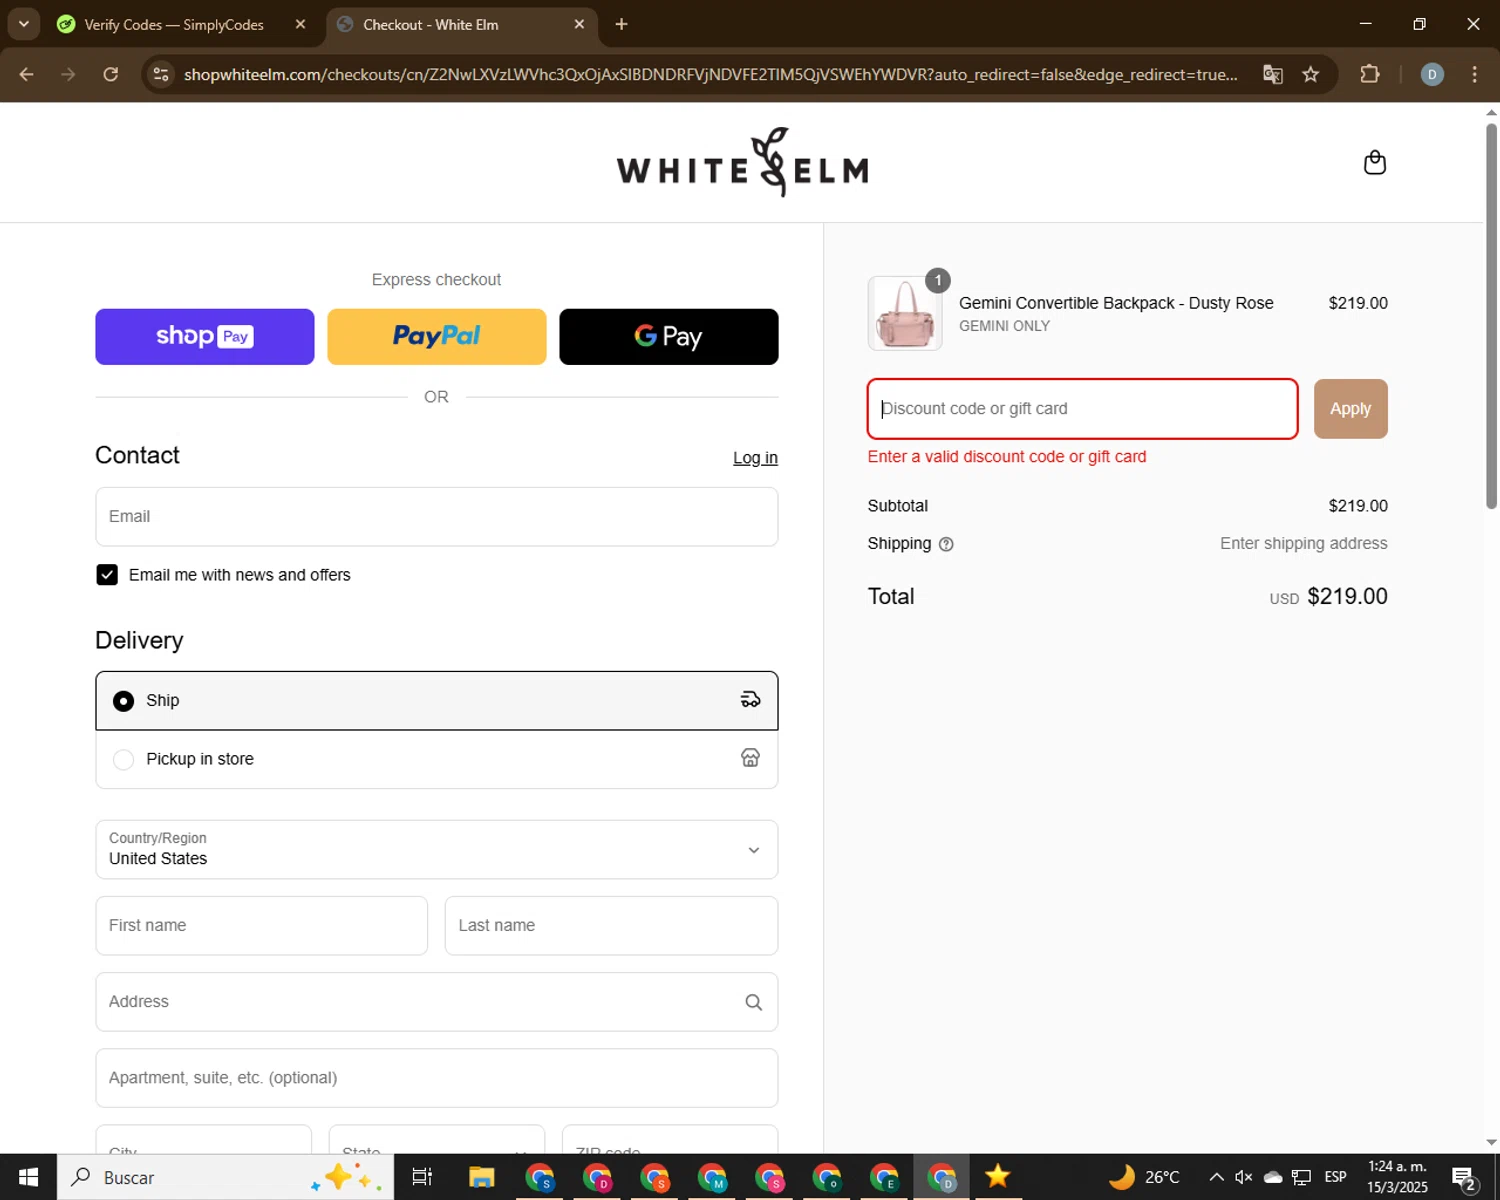Switch to Verify Codes — SimplyCodes tab
1500x1200 pixels.
click(174, 24)
